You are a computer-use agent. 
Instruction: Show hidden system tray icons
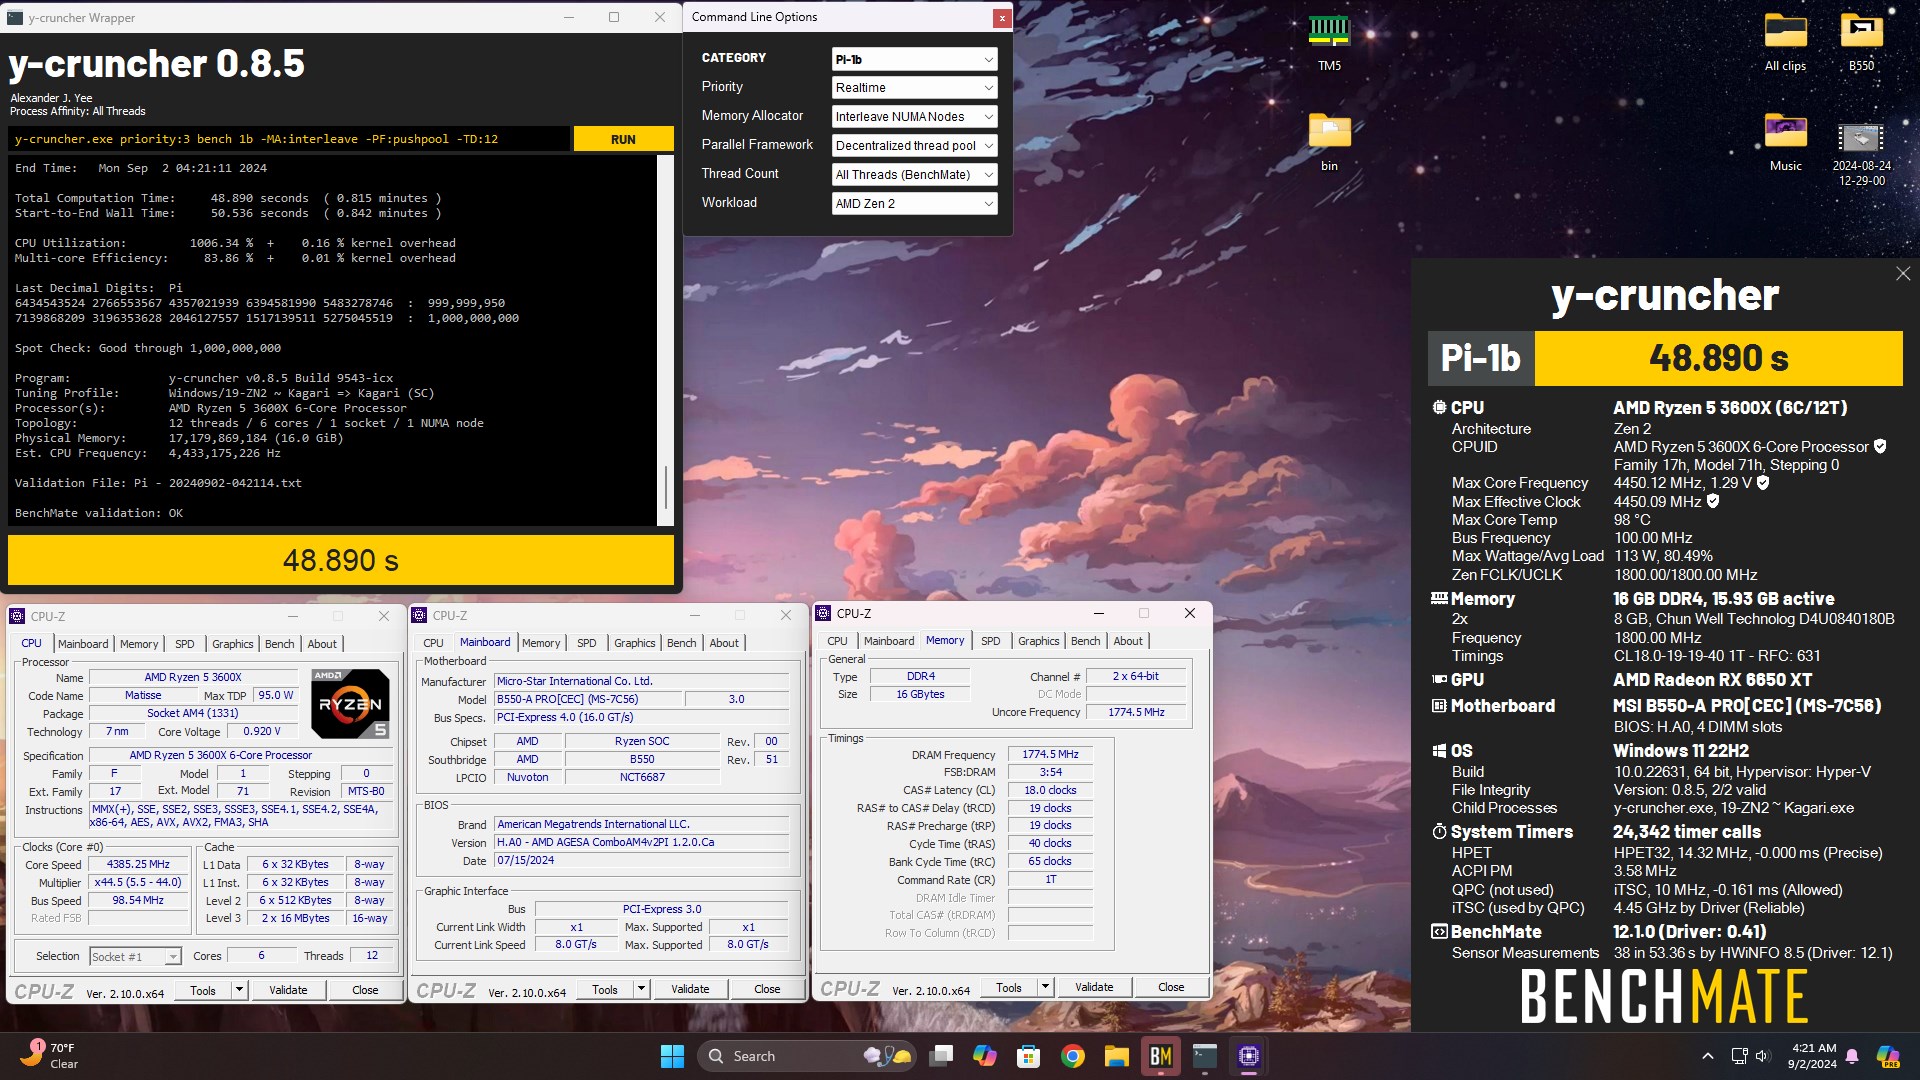tap(1708, 1056)
